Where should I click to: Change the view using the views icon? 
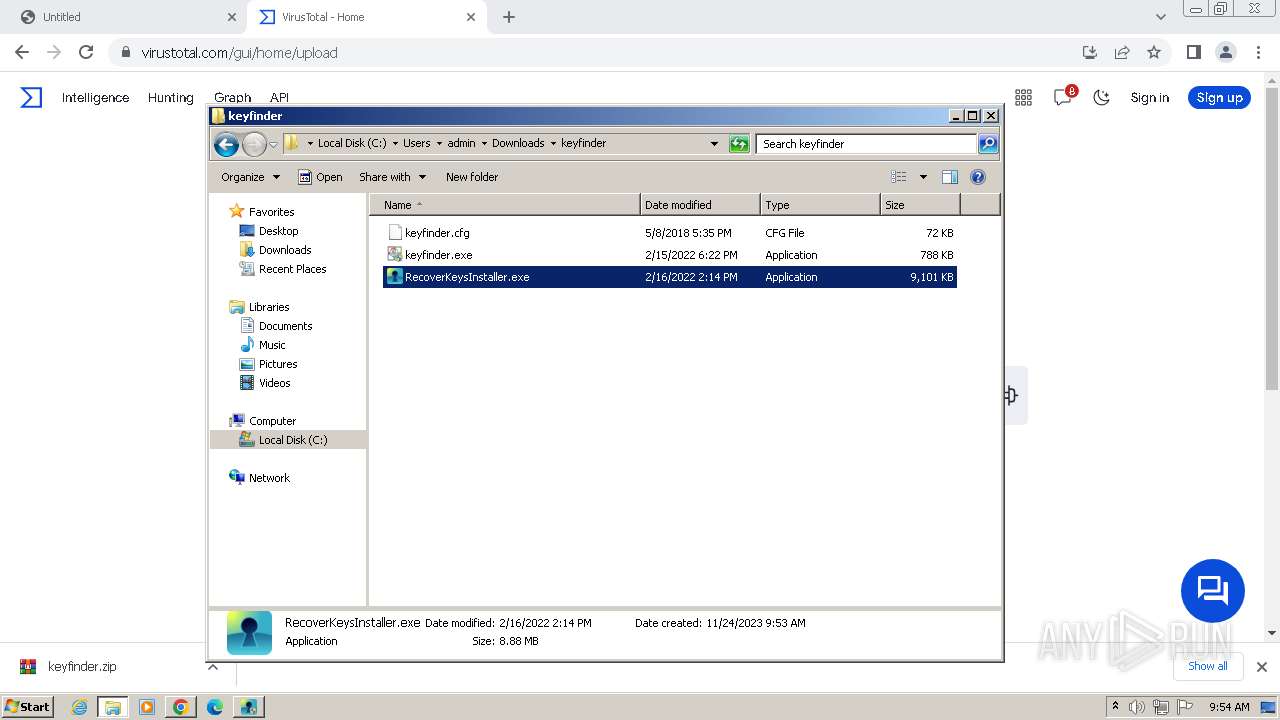pyautogui.click(x=899, y=177)
